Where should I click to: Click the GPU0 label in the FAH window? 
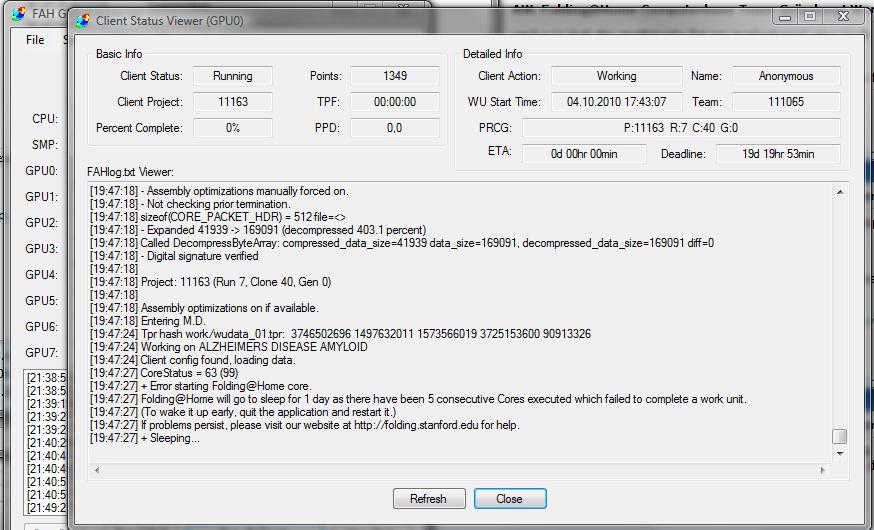pyautogui.click(x=41, y=171)
